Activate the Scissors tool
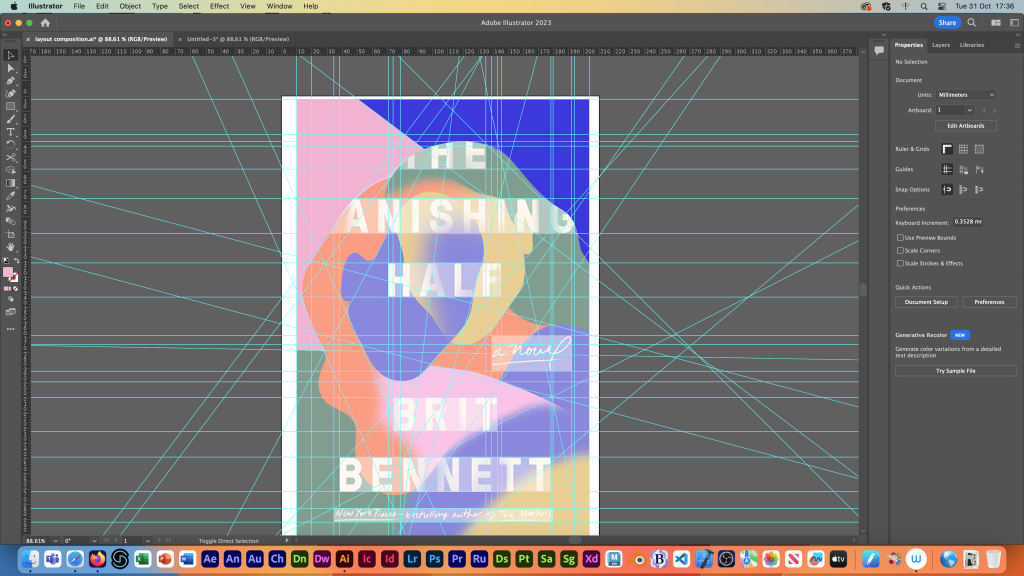This screenshot has width=1024, height=576. tap(11, 158)
